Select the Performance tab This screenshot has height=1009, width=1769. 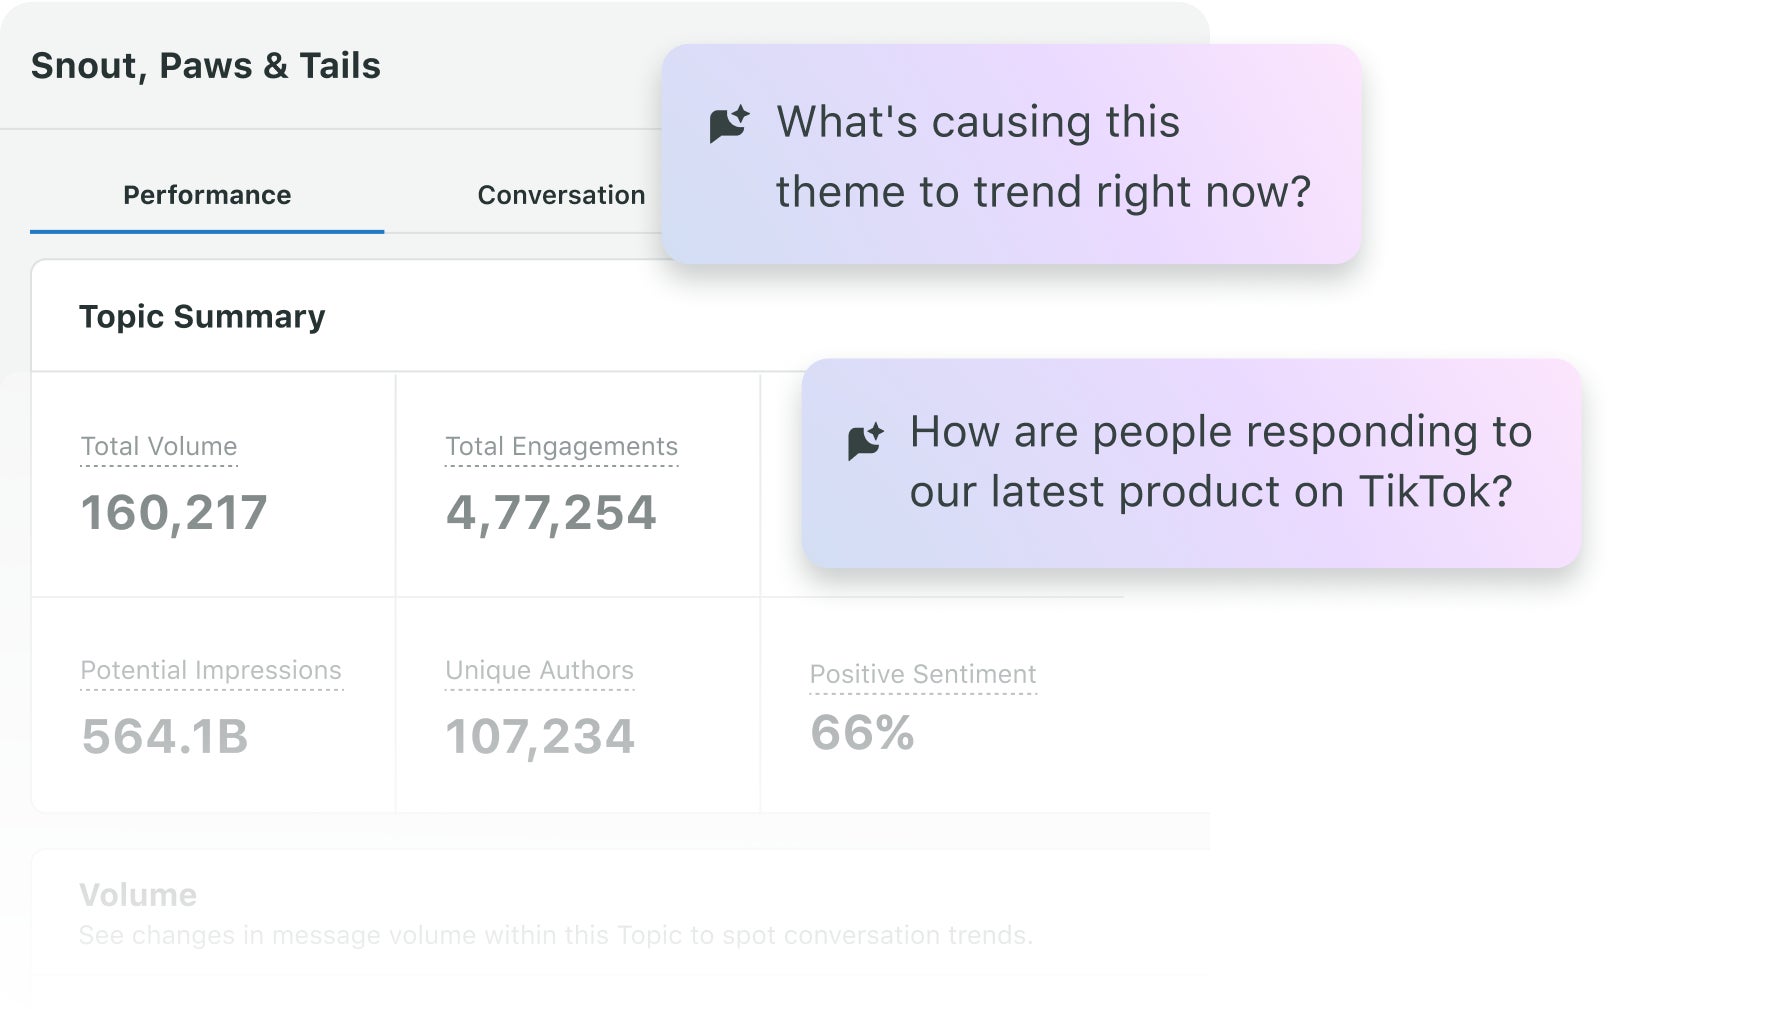[x=206, y=195]
